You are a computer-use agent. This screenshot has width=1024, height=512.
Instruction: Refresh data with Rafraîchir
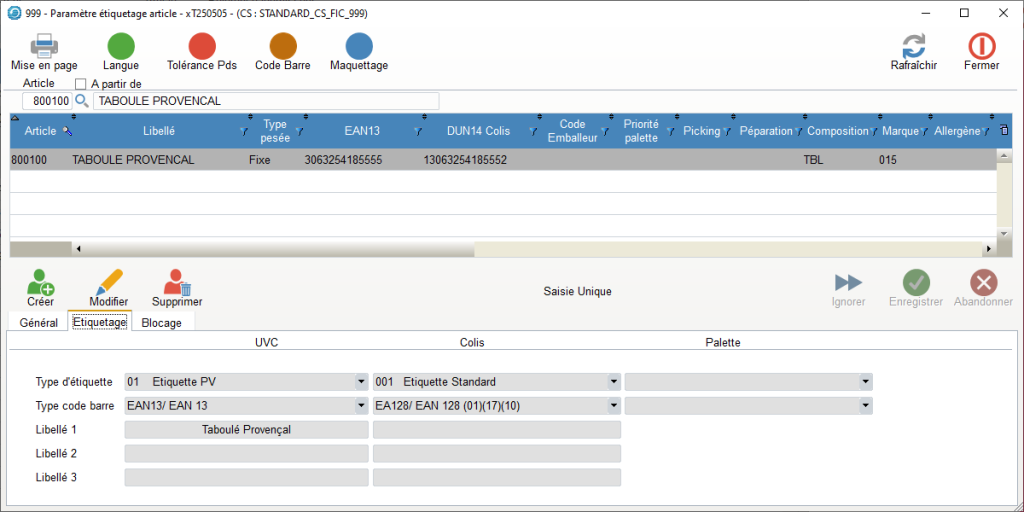(x=913, y=46)
